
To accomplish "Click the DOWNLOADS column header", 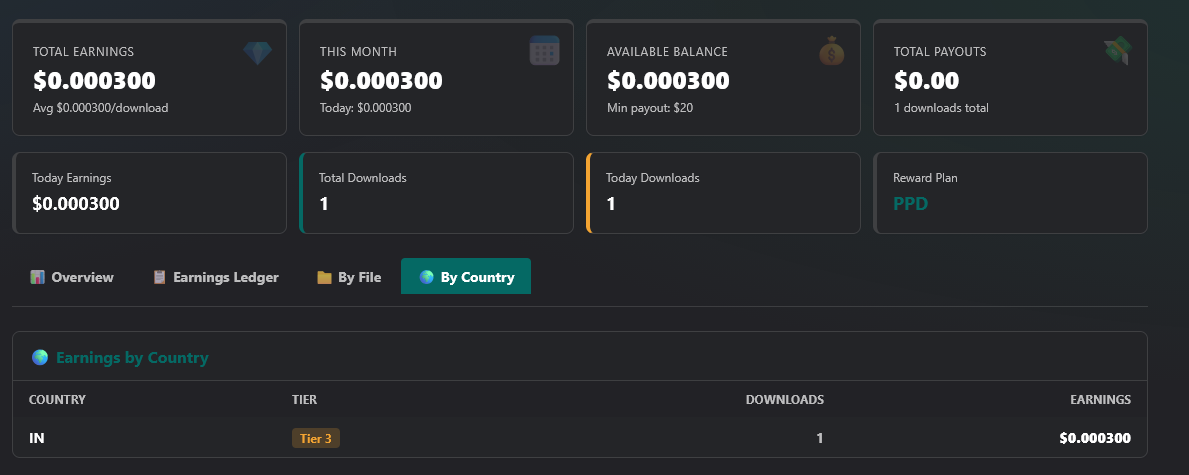I will [x=784, y=399].
